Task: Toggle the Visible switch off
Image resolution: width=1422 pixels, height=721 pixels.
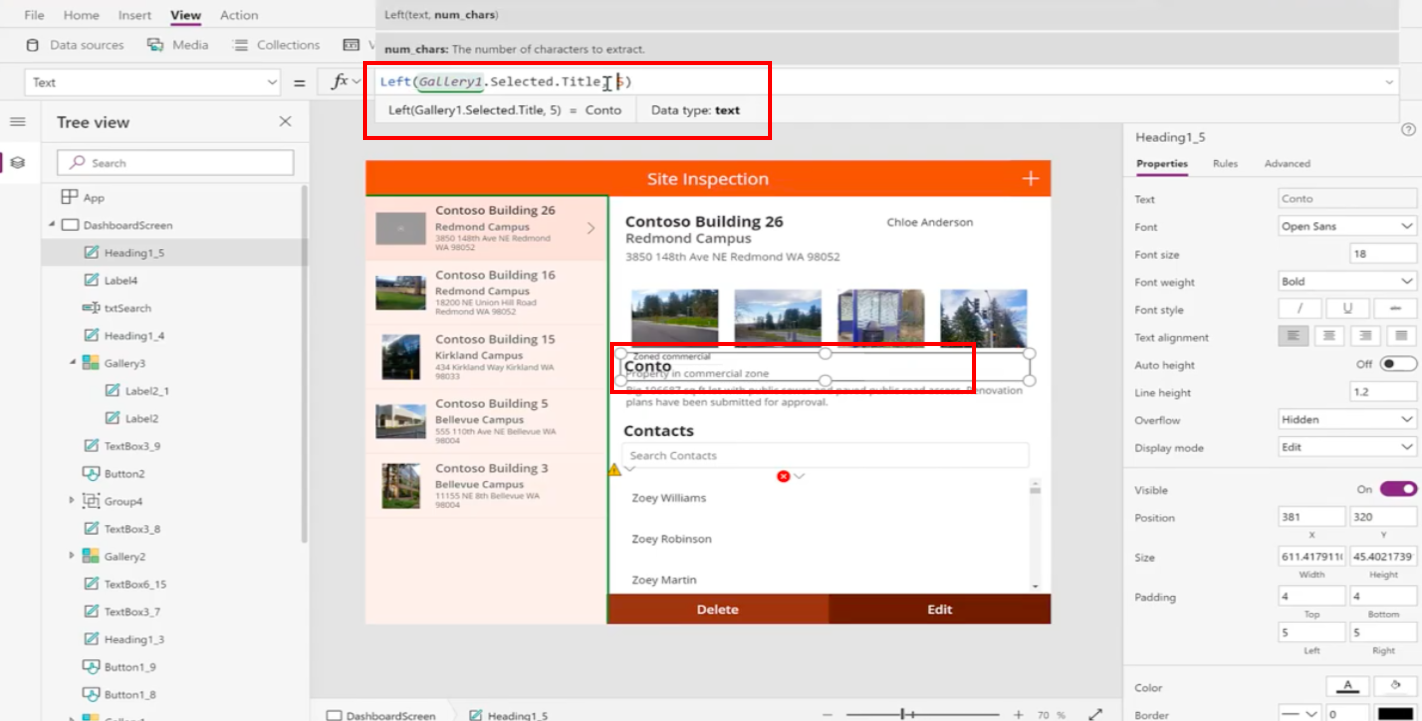Action: [1398, 489]
